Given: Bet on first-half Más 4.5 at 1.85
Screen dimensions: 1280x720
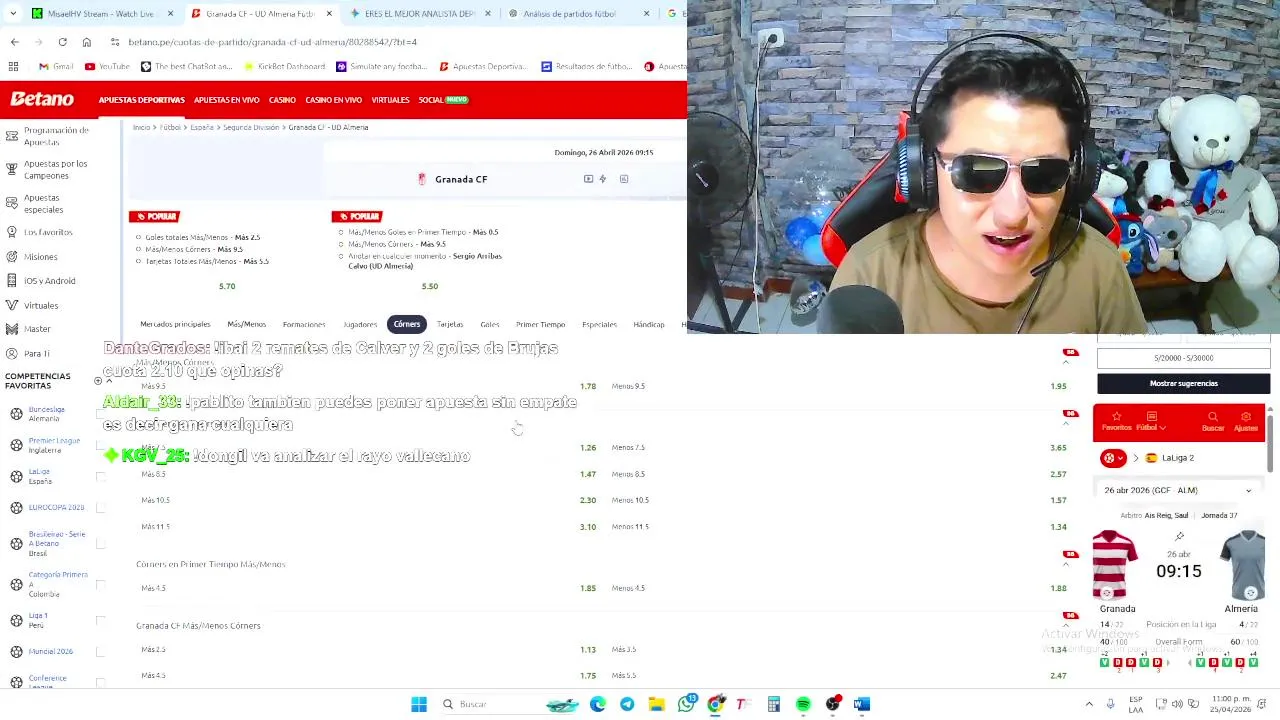Looking at the screenshot, I should [x=370, y=588].
